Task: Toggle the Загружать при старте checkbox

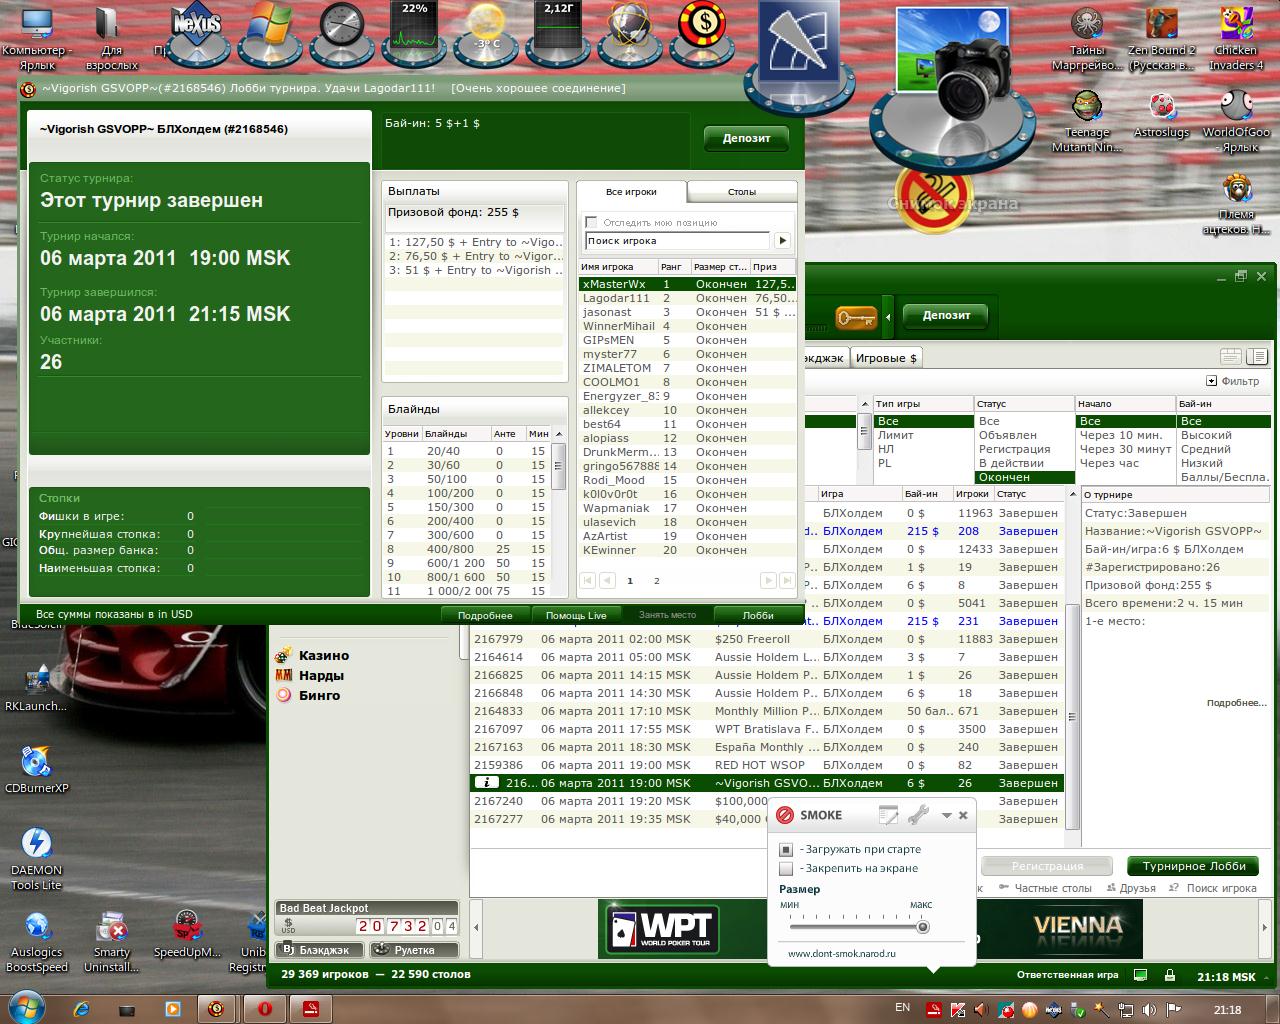Action: (786, 849)
